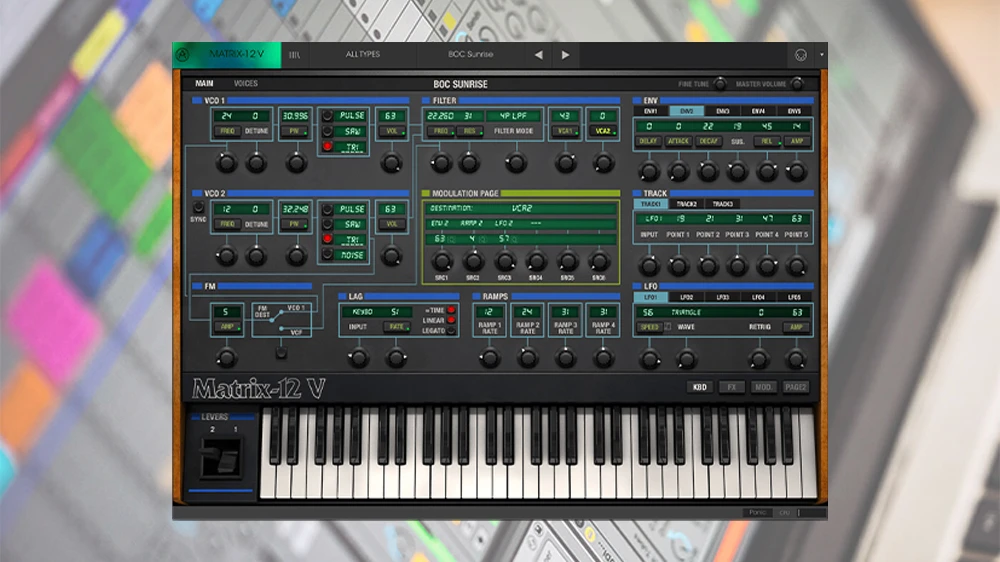Click the envelope ATTACK button
Viewport: 1000px width, 562px height.
tap(678, 142)
